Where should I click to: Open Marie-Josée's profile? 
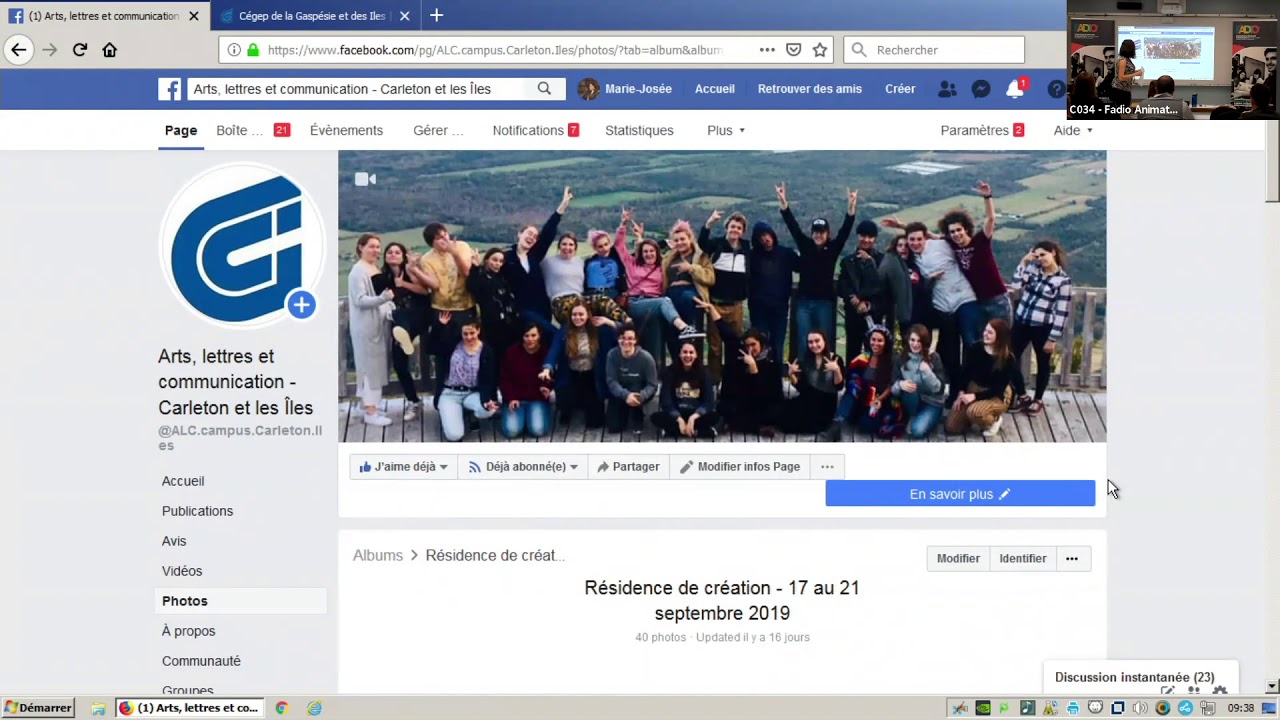625,89
